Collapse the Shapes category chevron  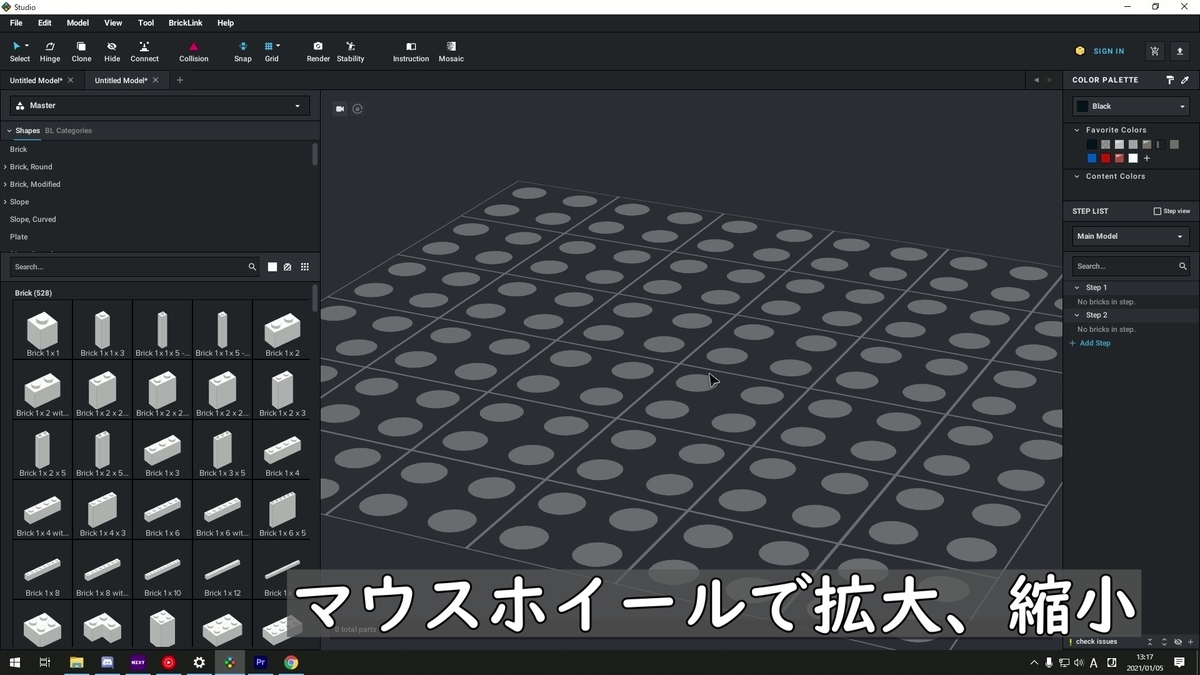(9, 131)
